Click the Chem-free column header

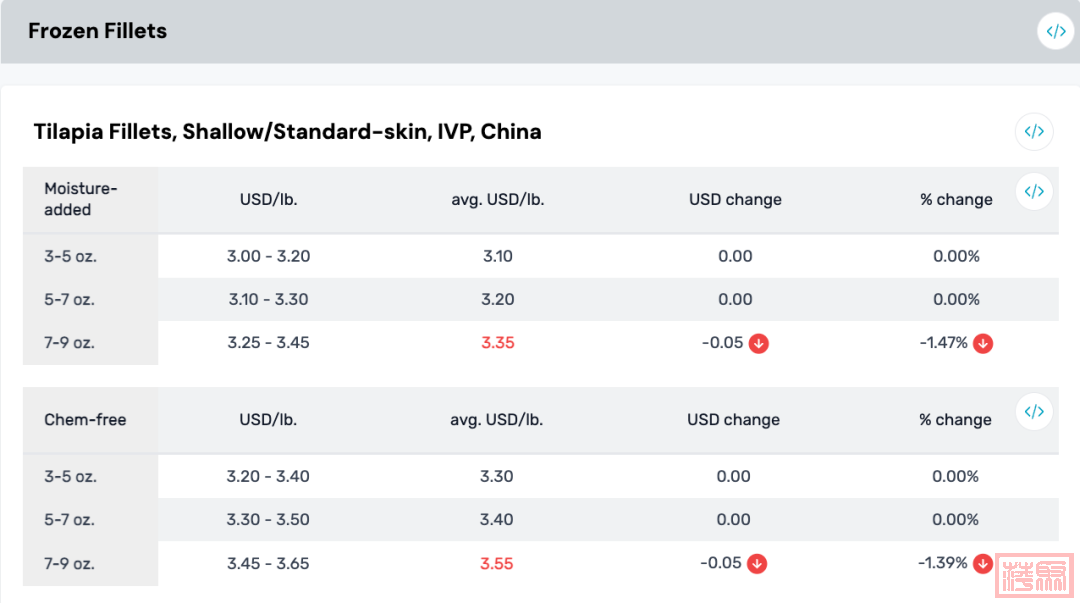coord(85,420)
